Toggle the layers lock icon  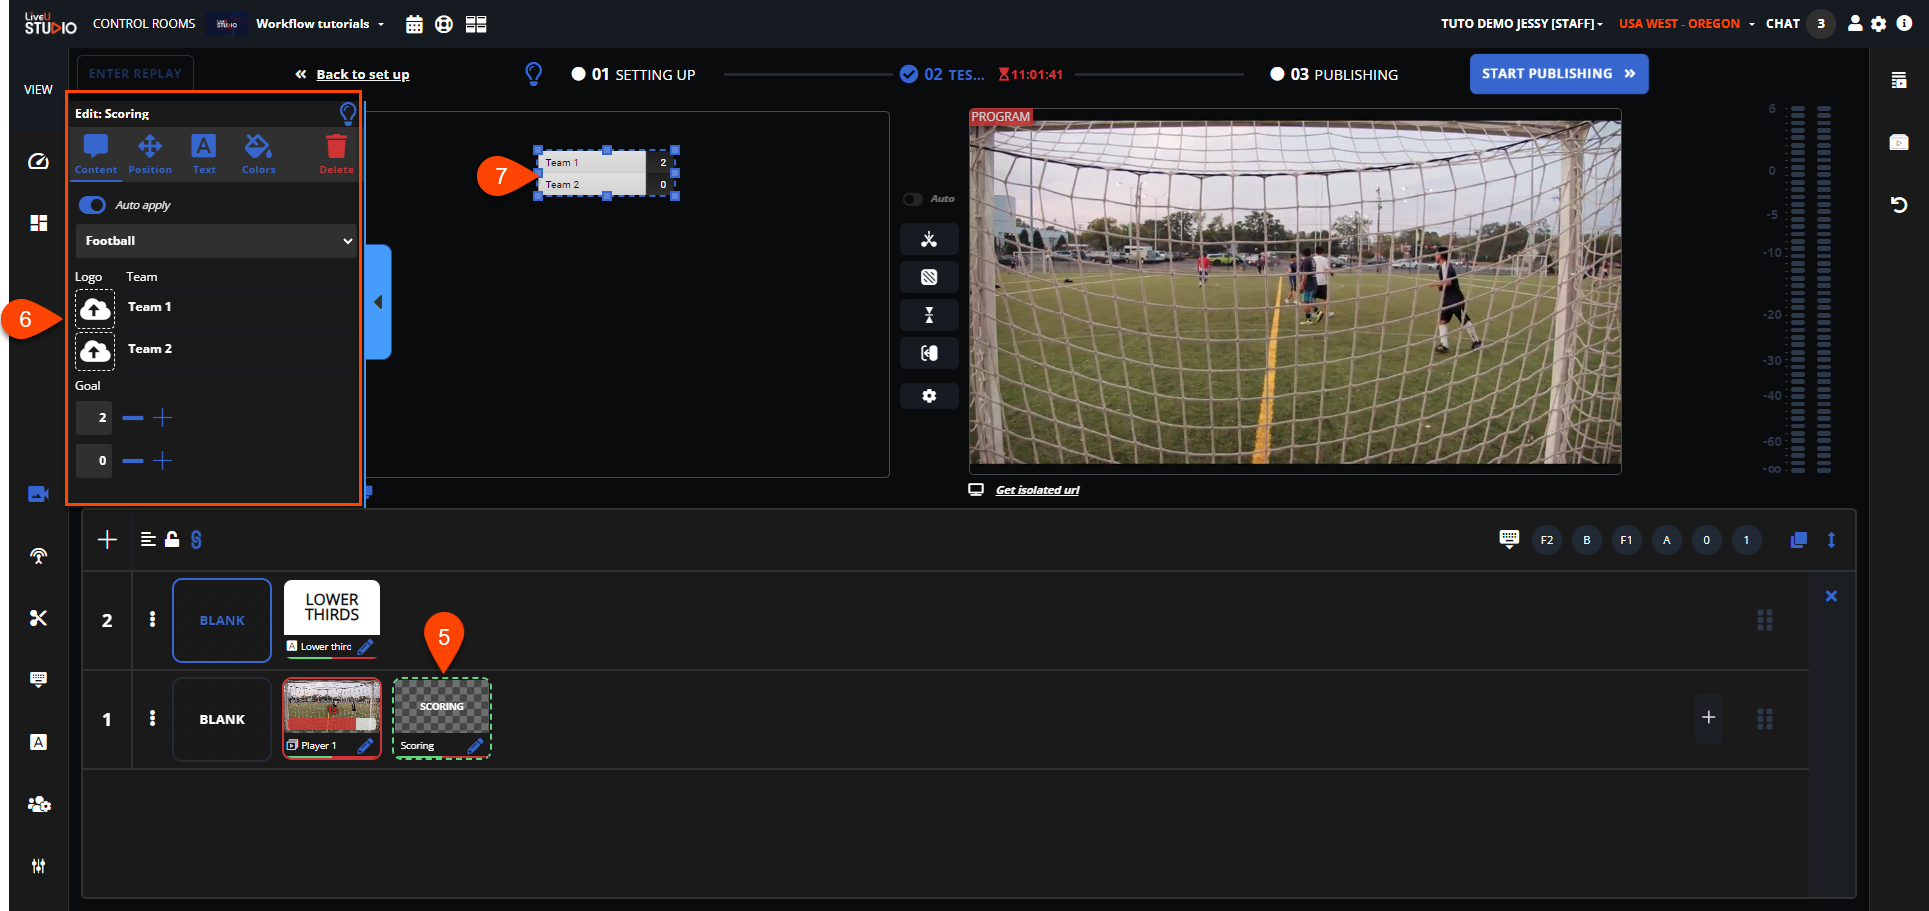pyautogui.click(x=172, y=540)
